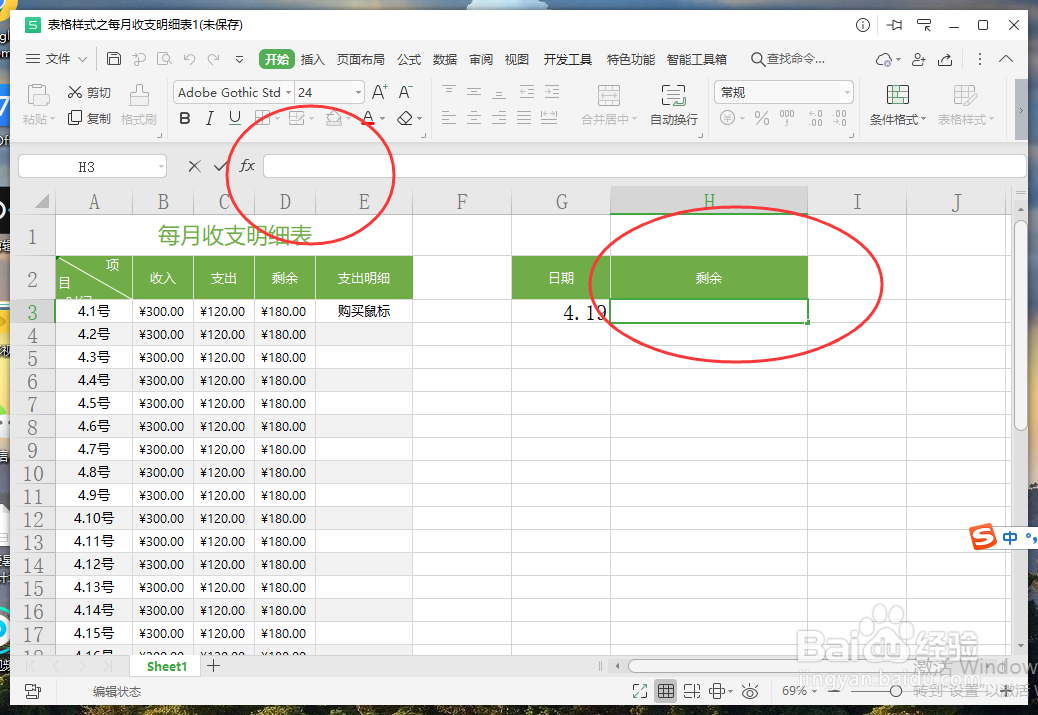1038x715 pixels.
Task: Open the Insert Function (fx) dialog
Action: (247, 165)
